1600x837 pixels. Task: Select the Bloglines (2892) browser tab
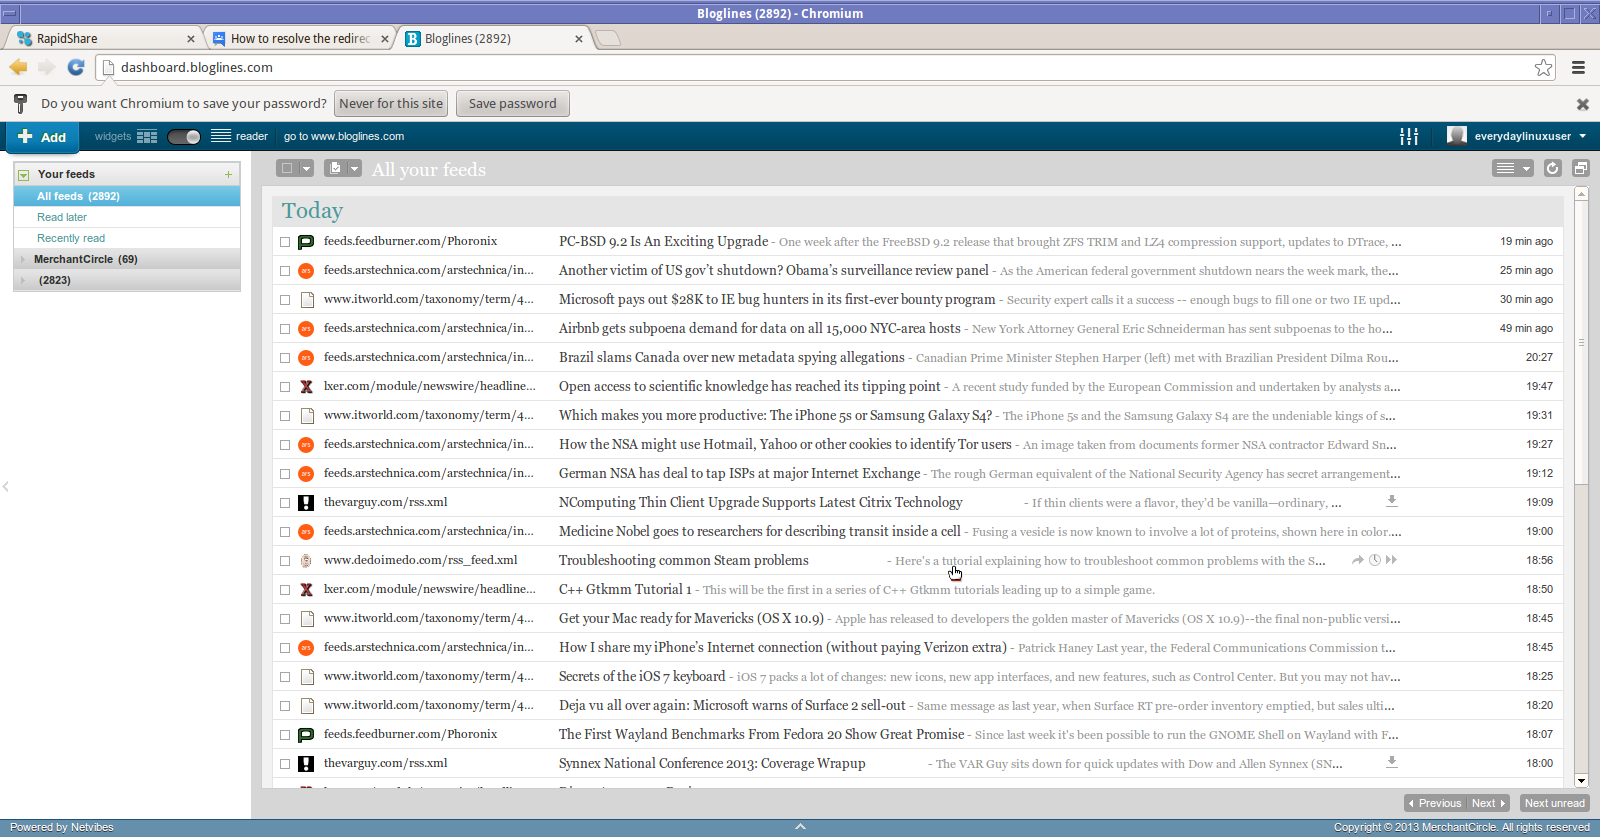click(494, 38)
